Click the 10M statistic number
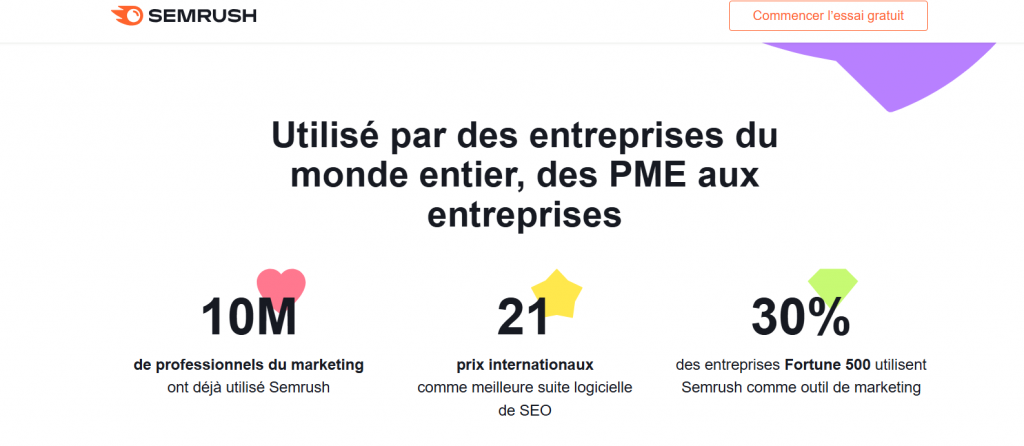Screen dimensions: 1024x446 [248, 318]
